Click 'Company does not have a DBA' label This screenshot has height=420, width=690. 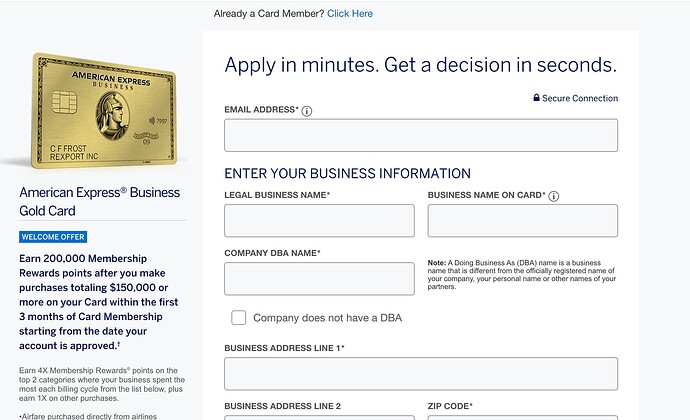point(327,318)
